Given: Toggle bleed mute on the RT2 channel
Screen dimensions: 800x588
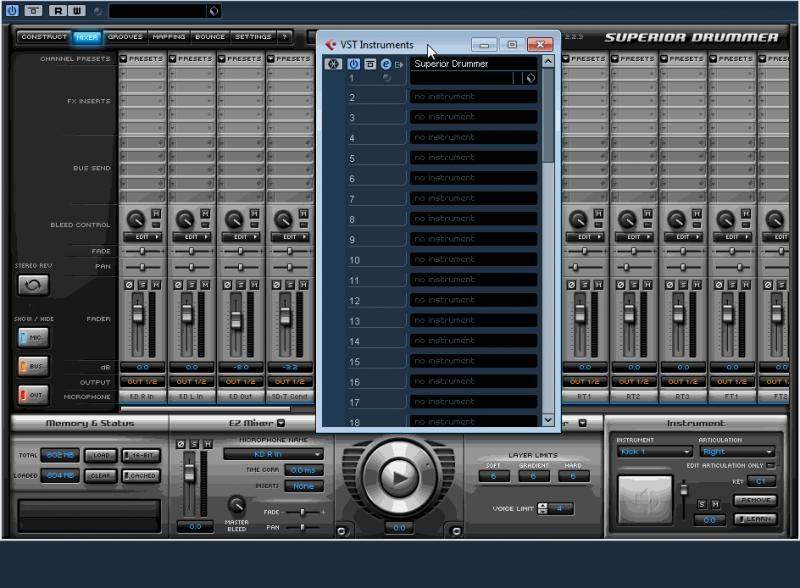Looking at the screenshot, I should (x=647, y=213).
